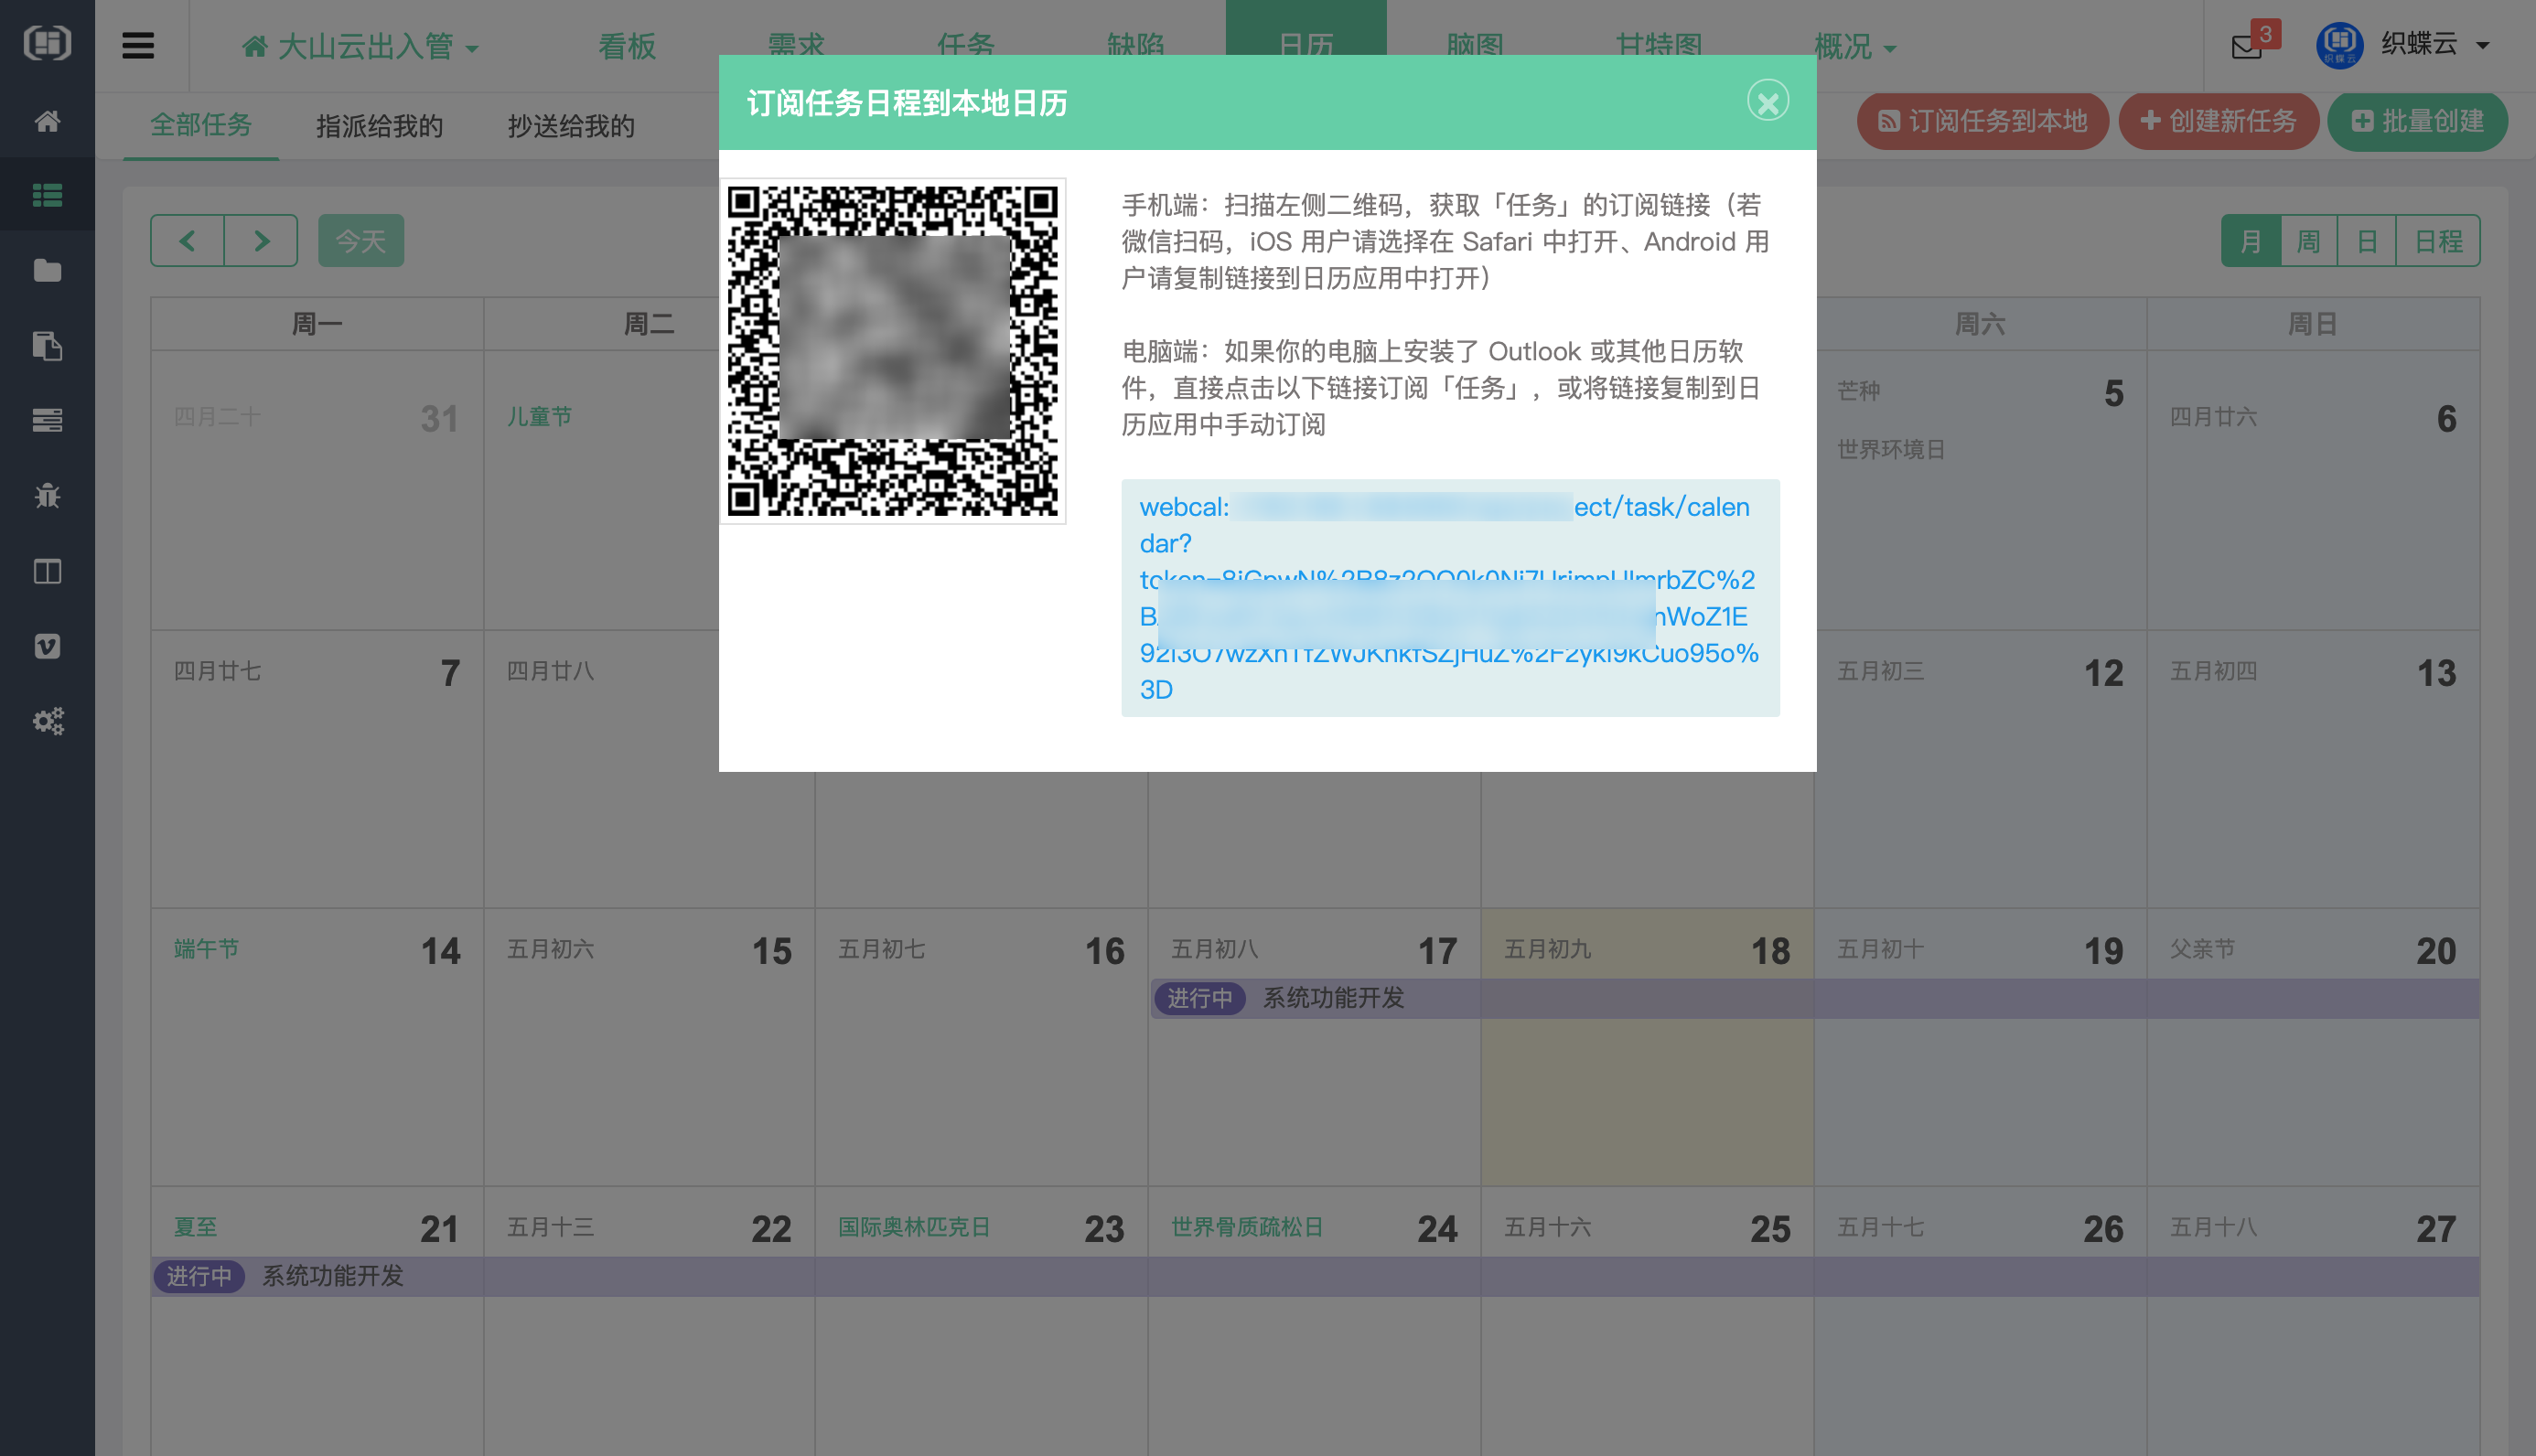
Task: Open the mail notifications icon
Action: click(2246, 47)
